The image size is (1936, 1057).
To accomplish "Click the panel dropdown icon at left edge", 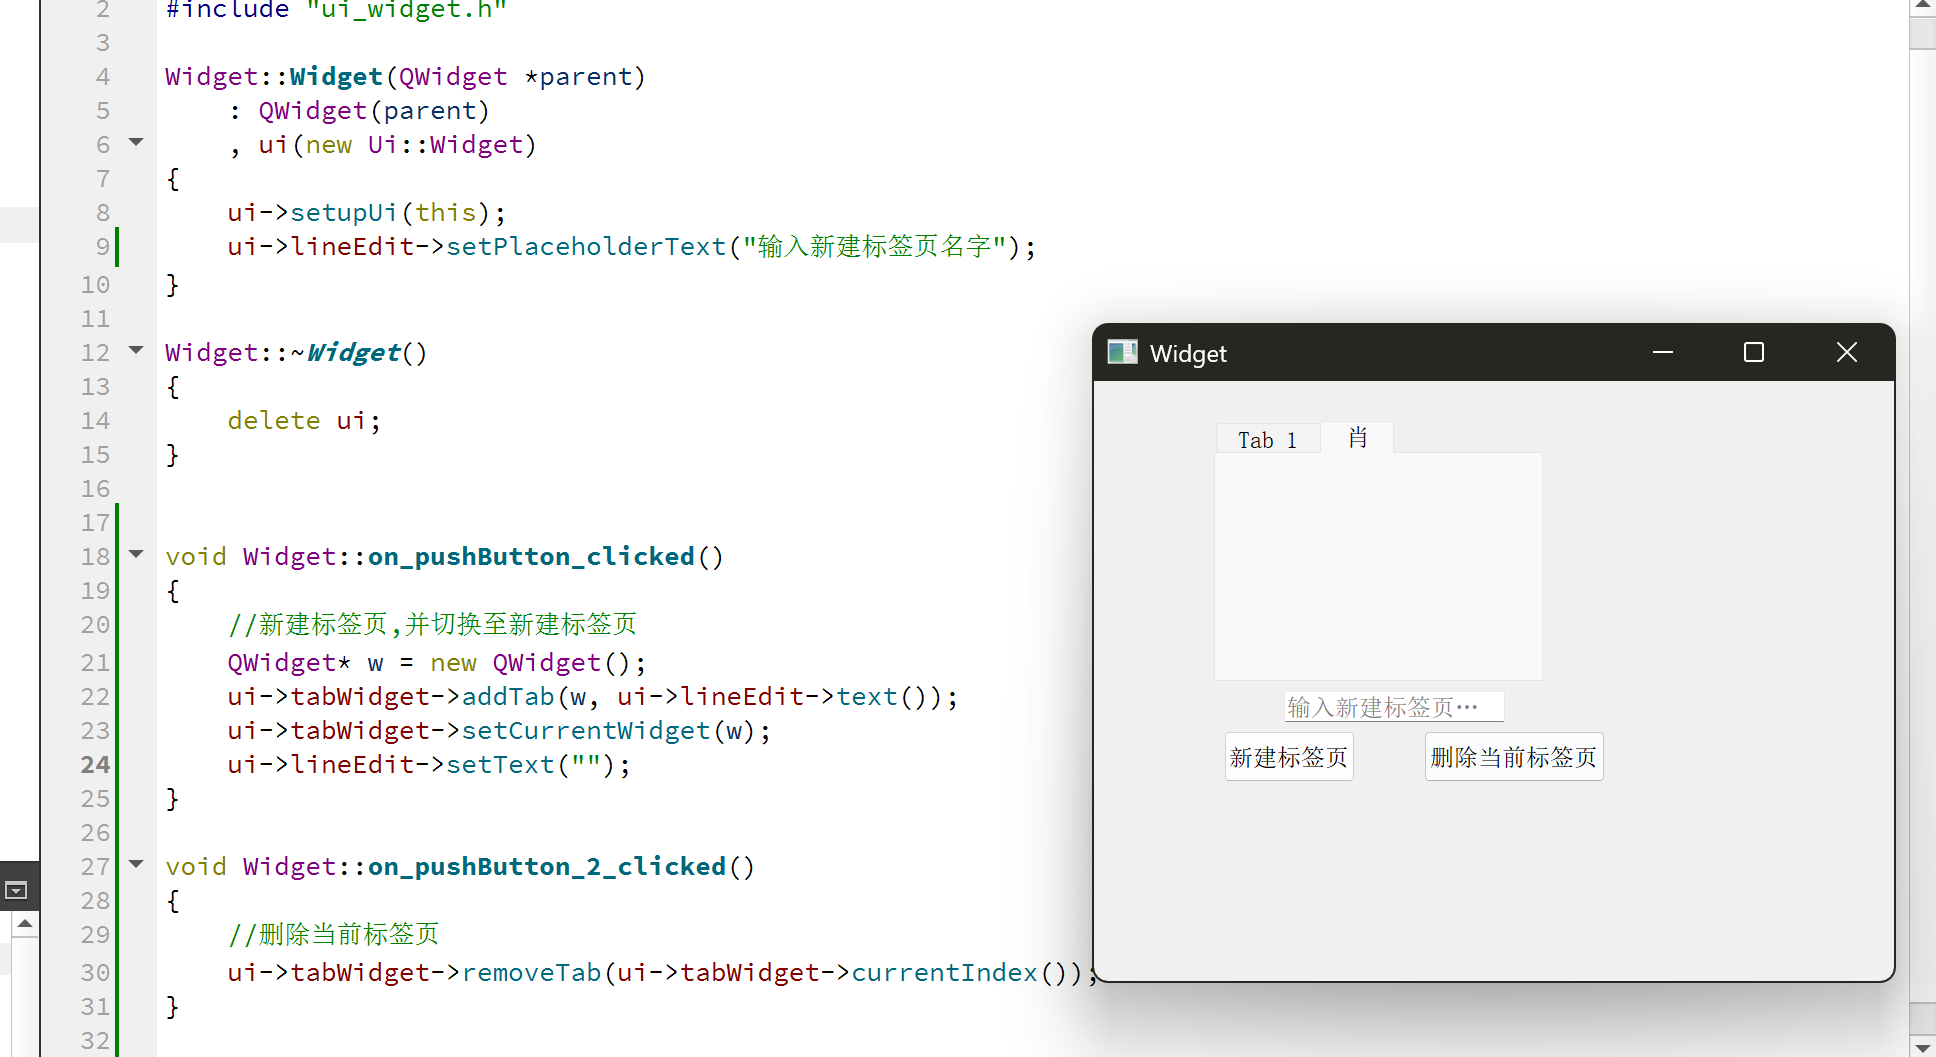I will (x=16, y=890).
